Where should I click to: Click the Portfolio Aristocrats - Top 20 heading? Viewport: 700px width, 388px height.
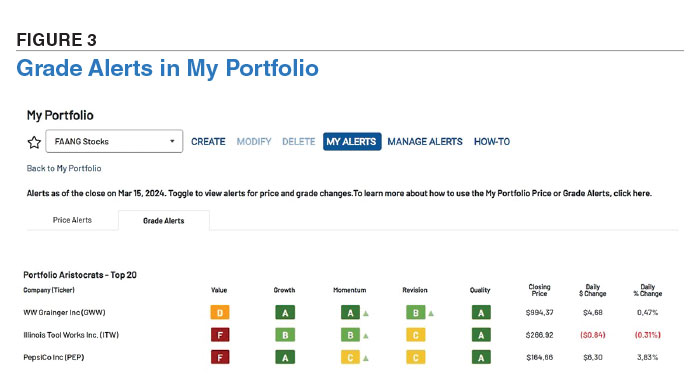point(80,275)
